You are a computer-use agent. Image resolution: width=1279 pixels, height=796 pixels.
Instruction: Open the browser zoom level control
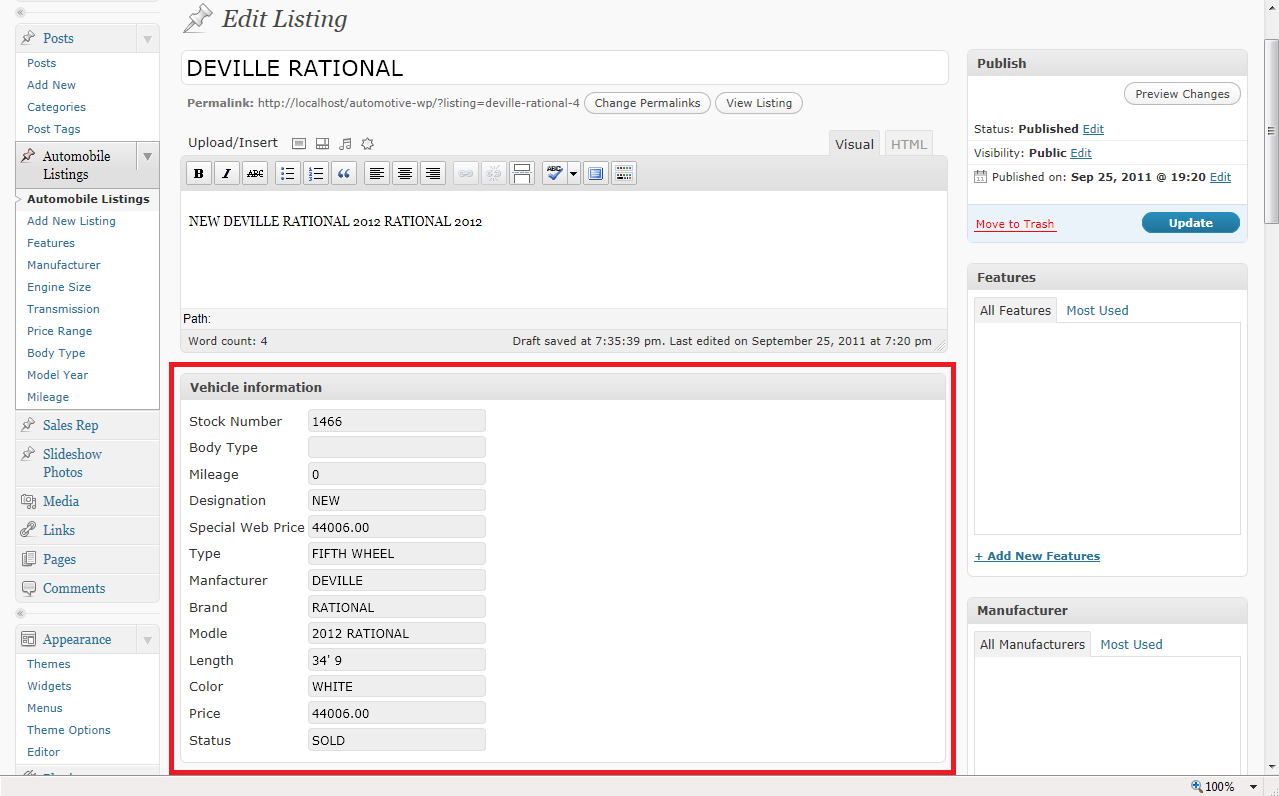[x=1212, y=786]
